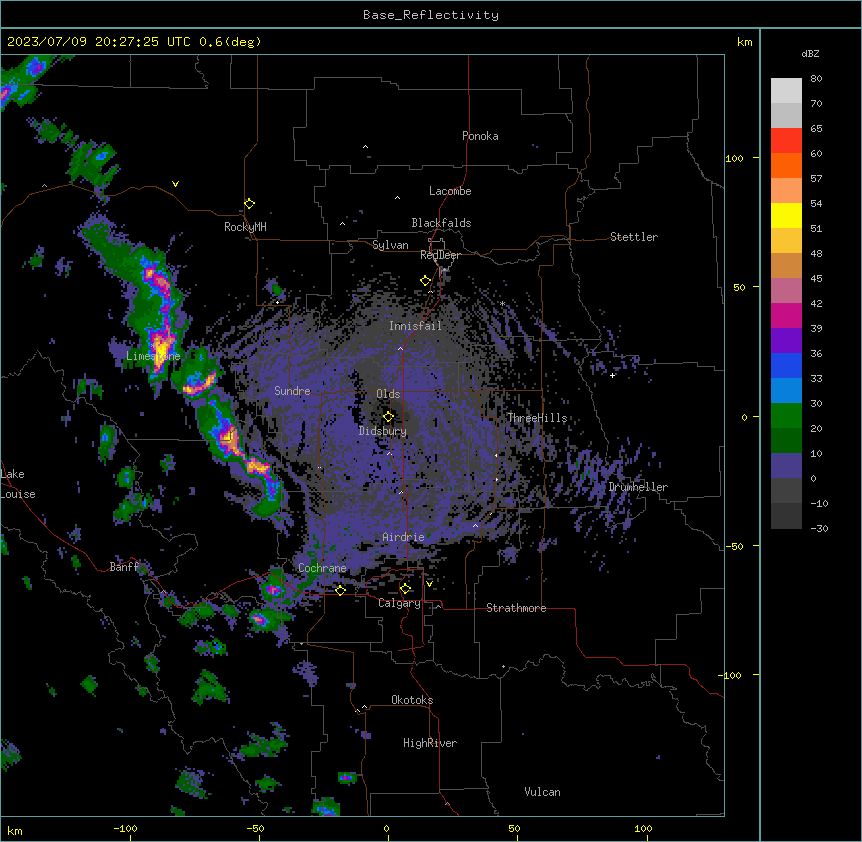The height and width of the screenshot is (842, 862).
Task: Click the yellow radar marker near Didsbury
Action: click(x=388, y=417)
